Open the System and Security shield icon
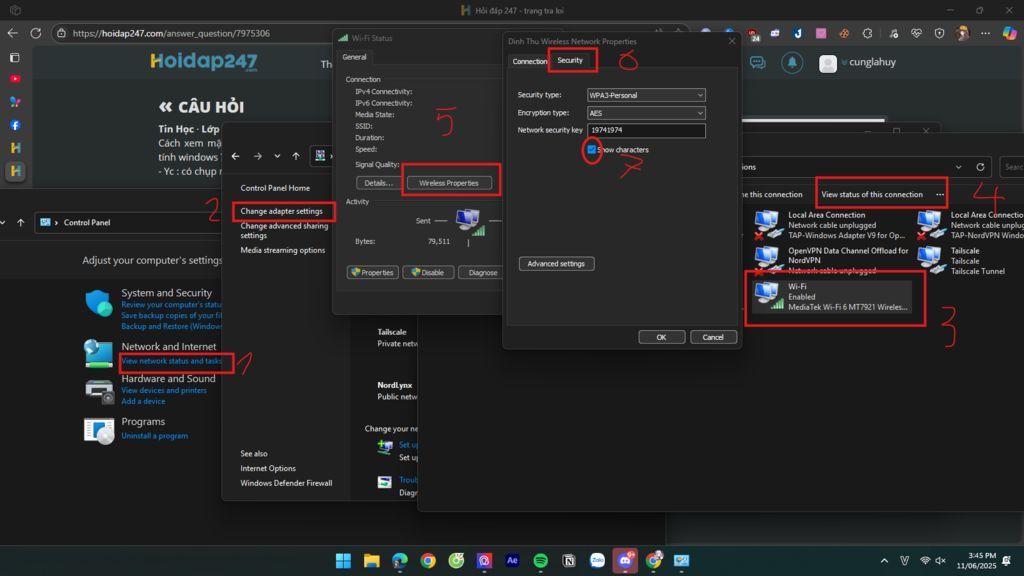1024x576 pixels. coord(99,304)
